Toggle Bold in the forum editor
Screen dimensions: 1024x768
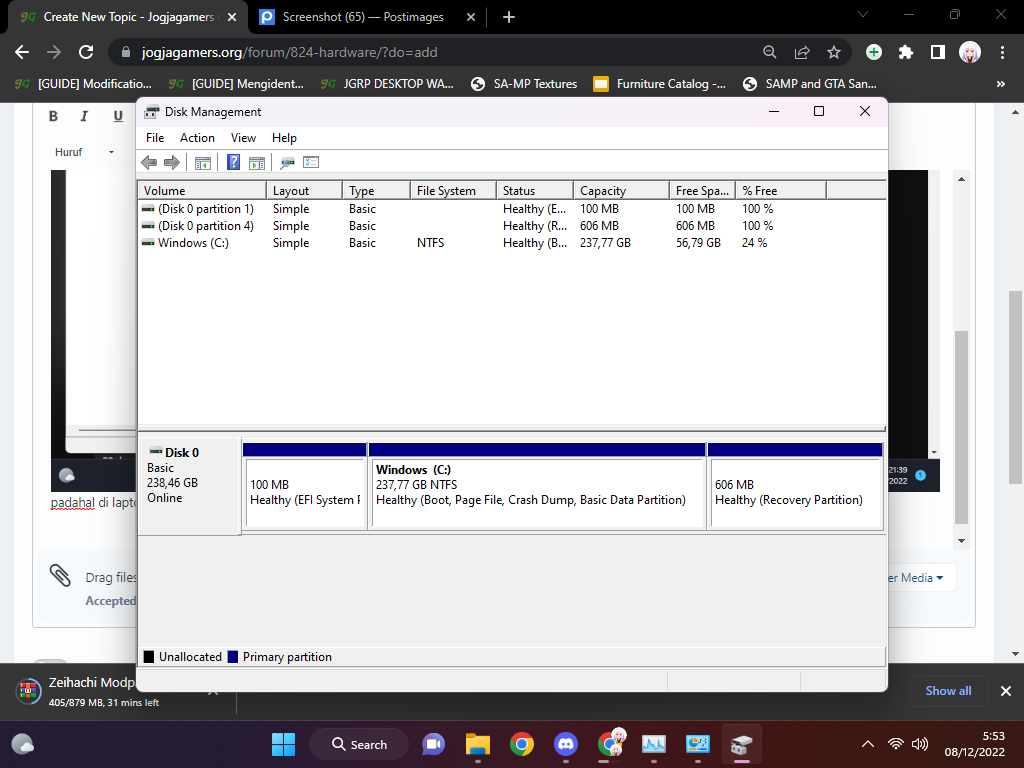[54, 116]
